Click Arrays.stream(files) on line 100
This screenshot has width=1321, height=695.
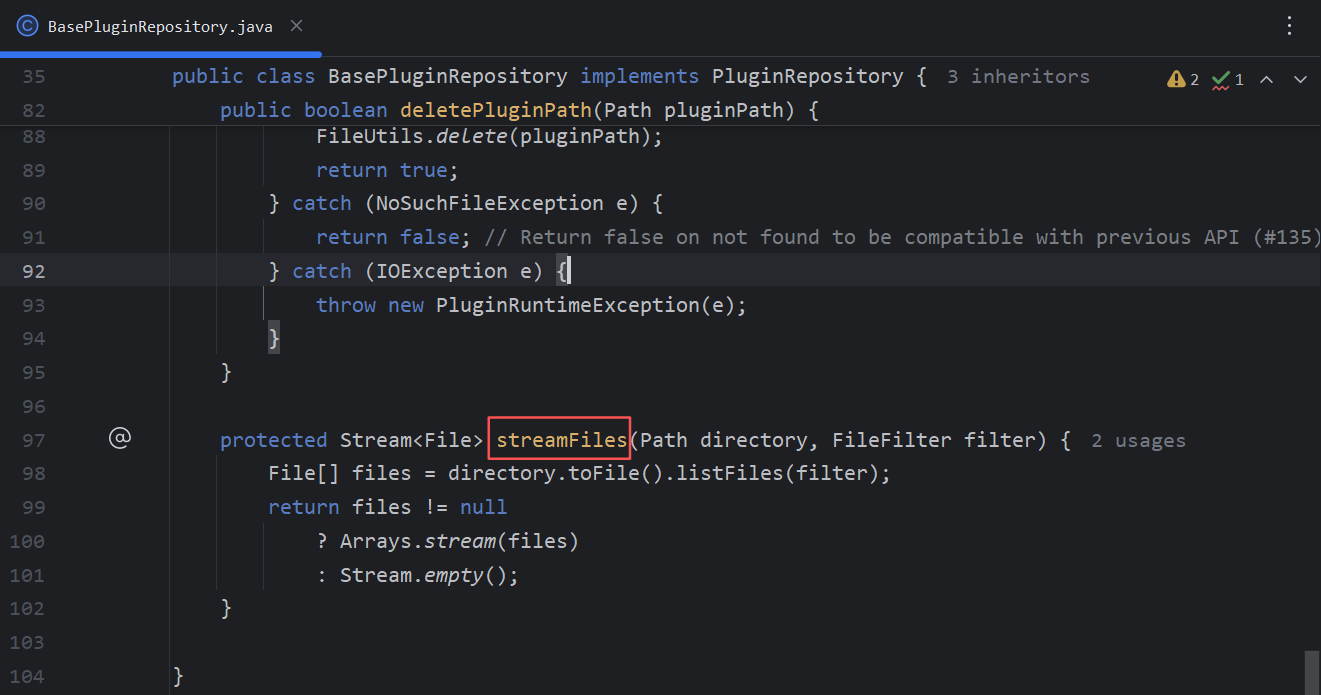(459, 541)
